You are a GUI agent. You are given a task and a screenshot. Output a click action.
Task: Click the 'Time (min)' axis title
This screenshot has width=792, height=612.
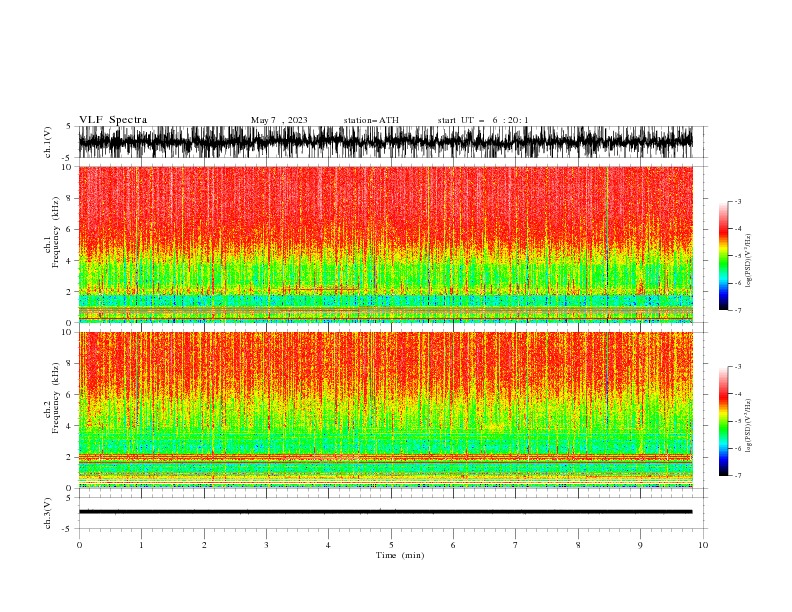(400, 555)
